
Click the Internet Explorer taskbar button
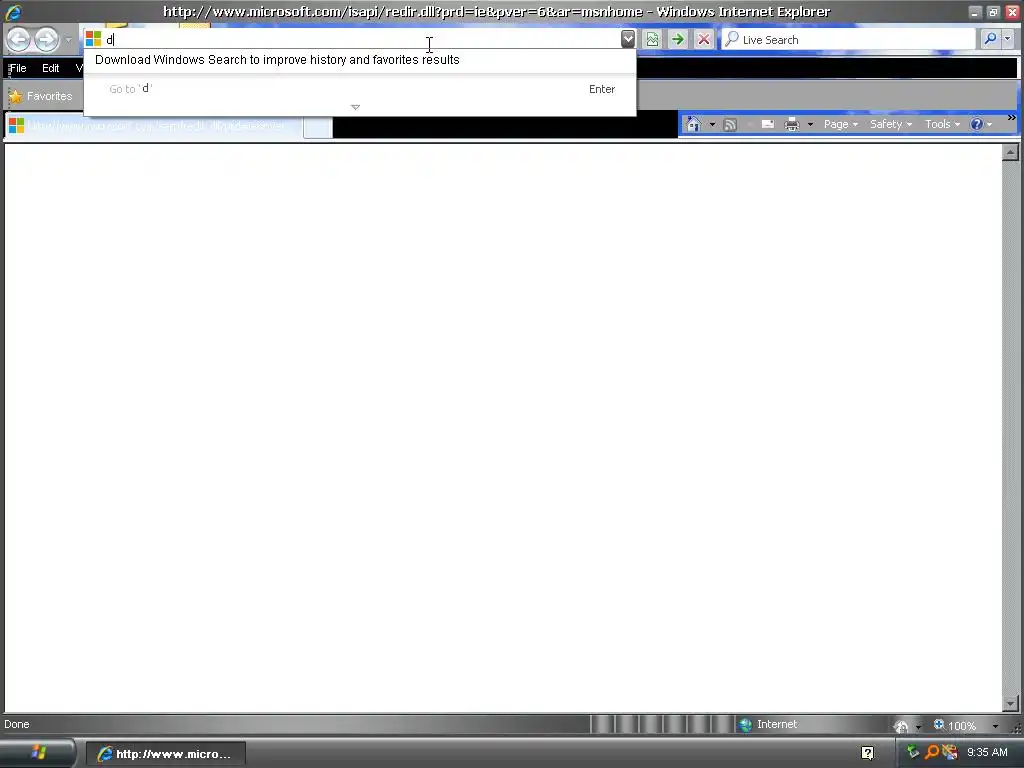point(166,754)
